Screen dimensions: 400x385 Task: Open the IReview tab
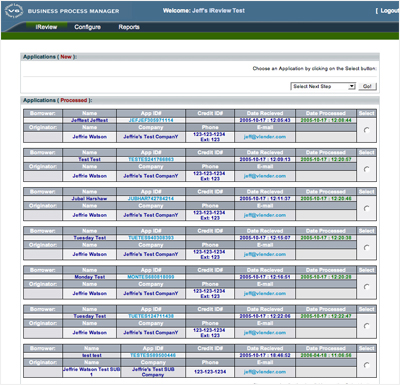point(46,27)
